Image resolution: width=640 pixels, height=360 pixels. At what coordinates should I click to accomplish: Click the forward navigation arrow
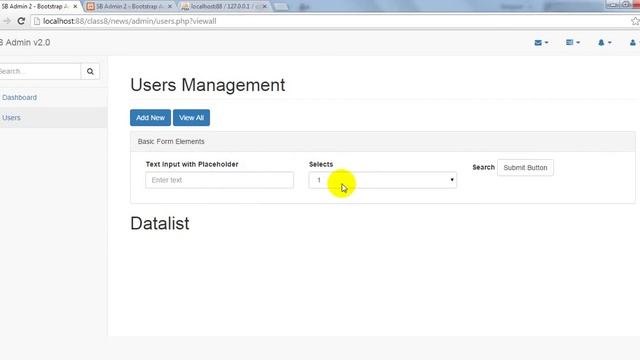click(x=7, y=21)
